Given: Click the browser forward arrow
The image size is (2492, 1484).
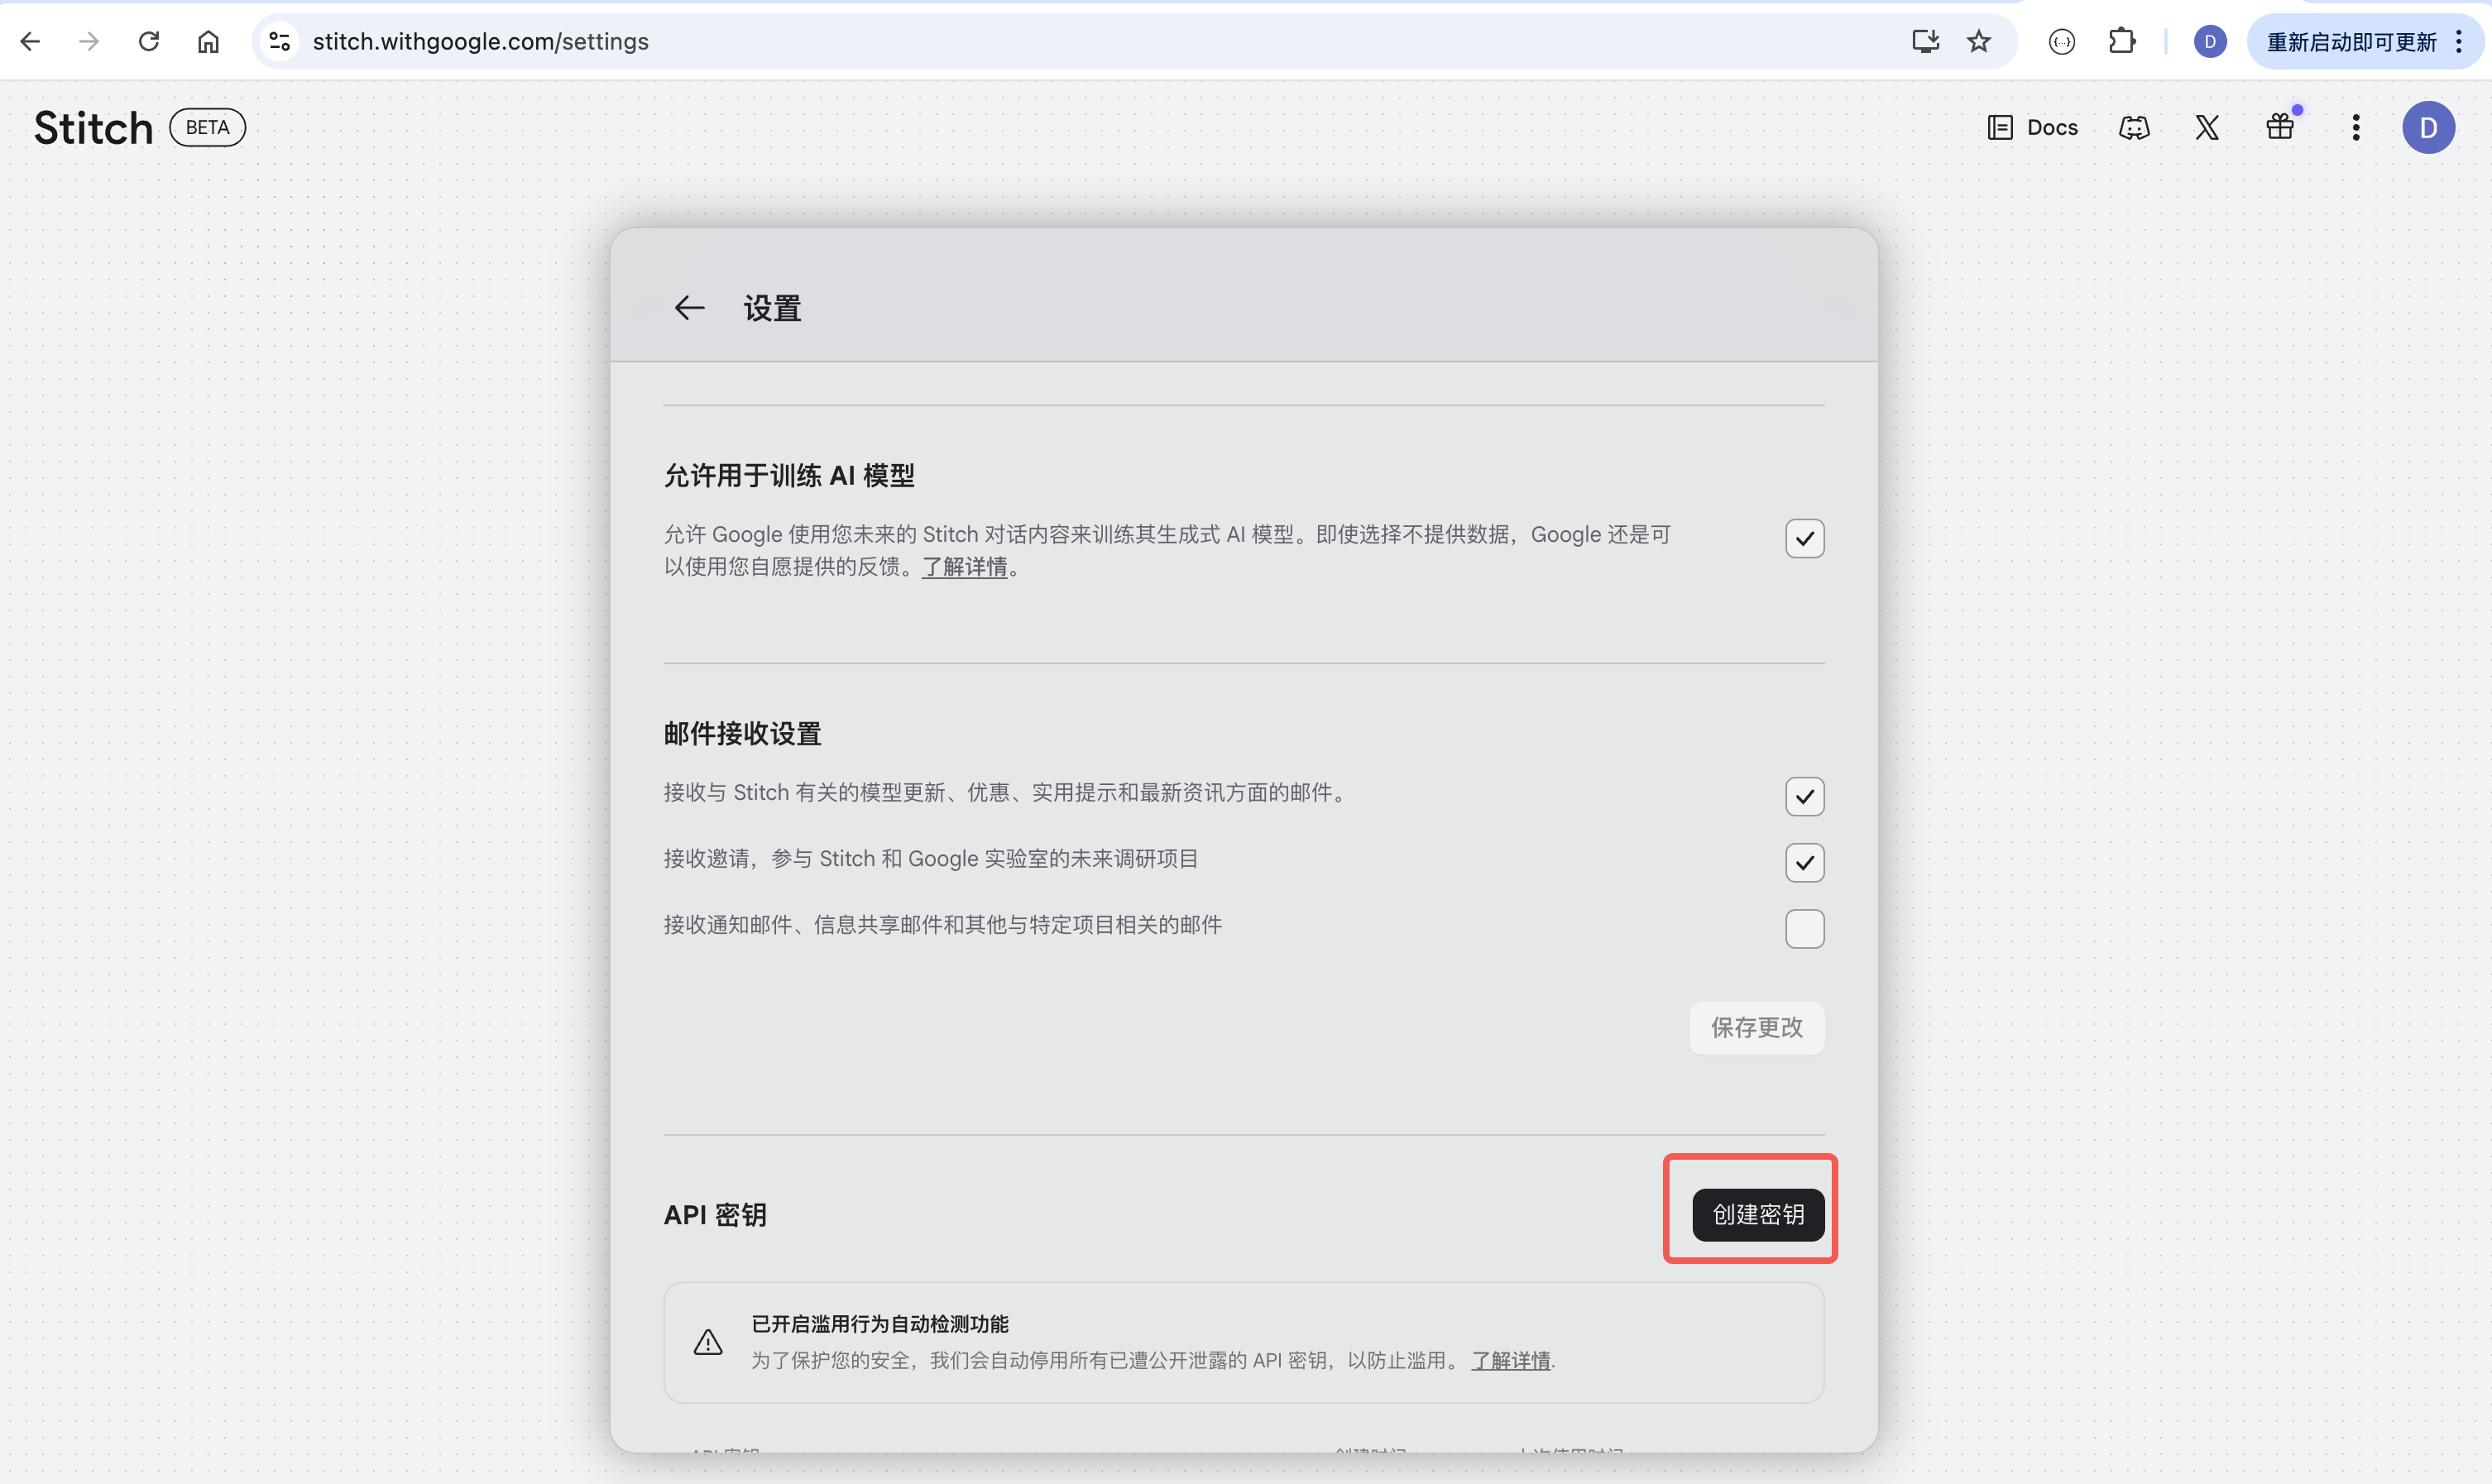Looking at the screenshot, I should coord(89,41).
